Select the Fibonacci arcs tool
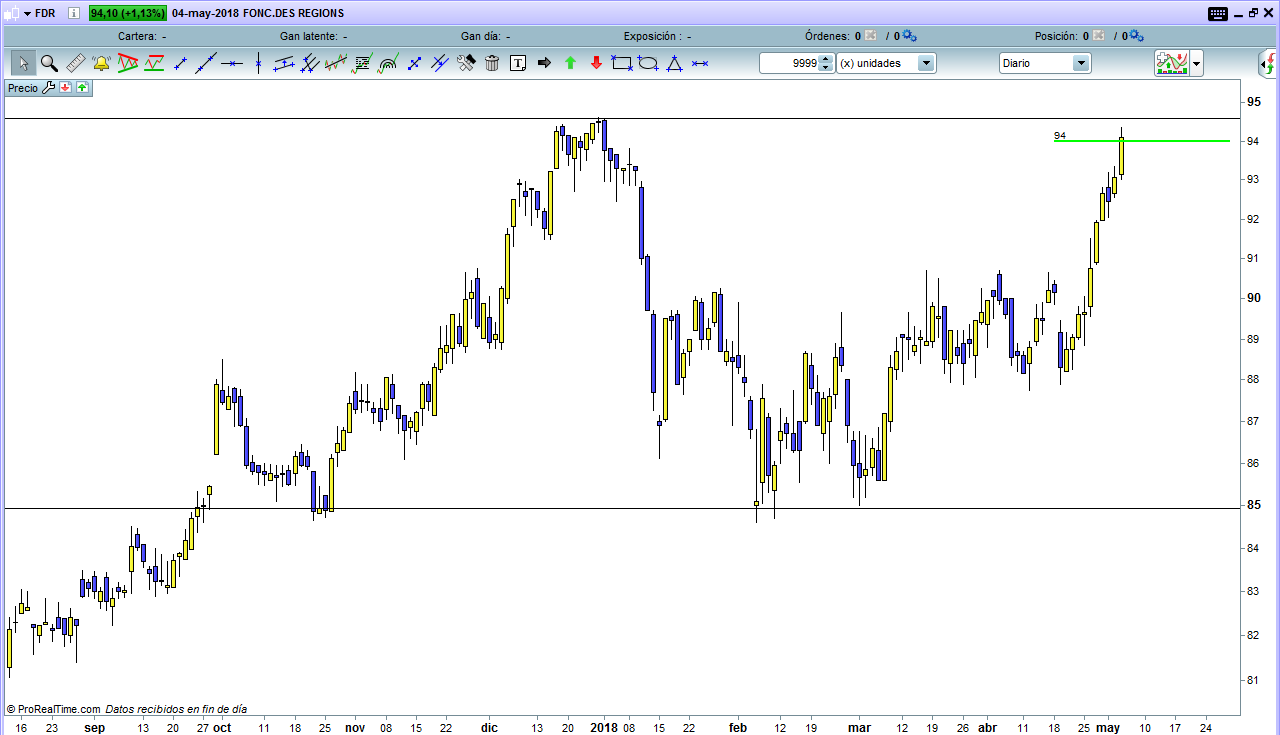 coord(386,62)
